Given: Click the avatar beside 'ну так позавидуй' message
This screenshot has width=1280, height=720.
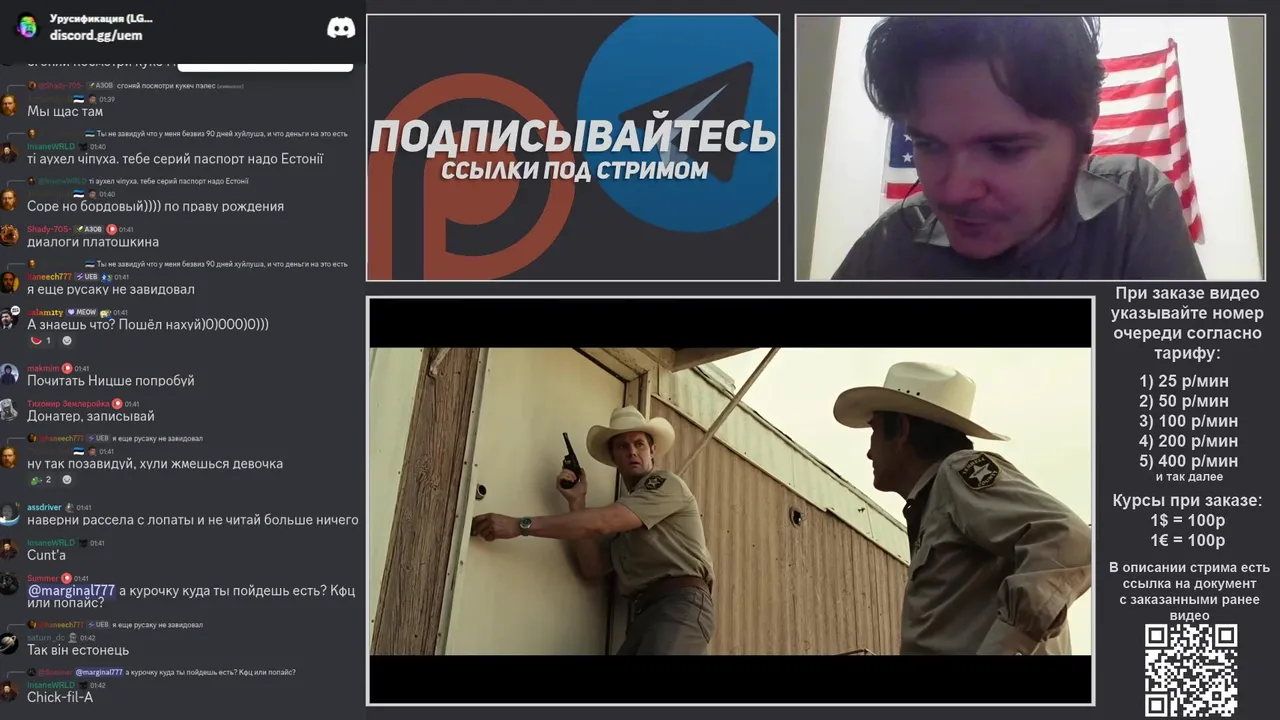Looking at the screenshot, I should point(9,457).
